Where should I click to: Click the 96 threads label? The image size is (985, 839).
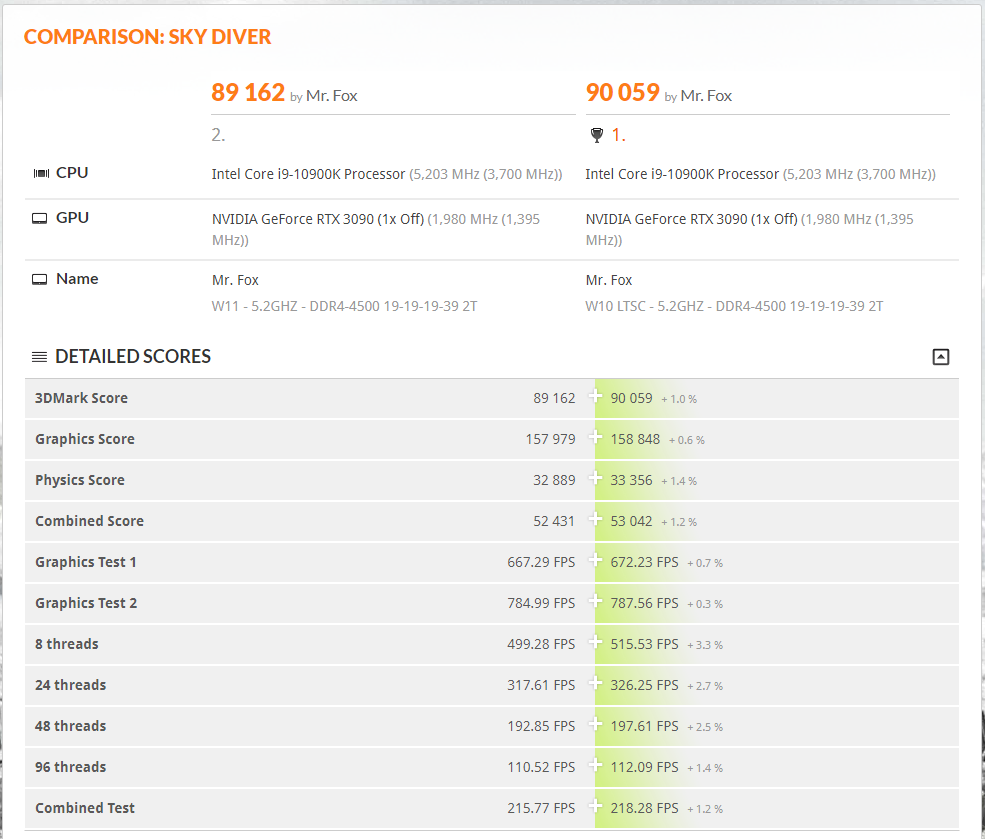tap(71, 767)
